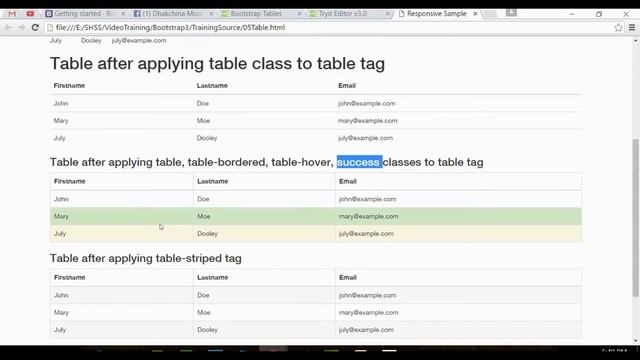Screen dimensions: 640x360
Task: Close the Getting started tab
Action: coord(123,14)
